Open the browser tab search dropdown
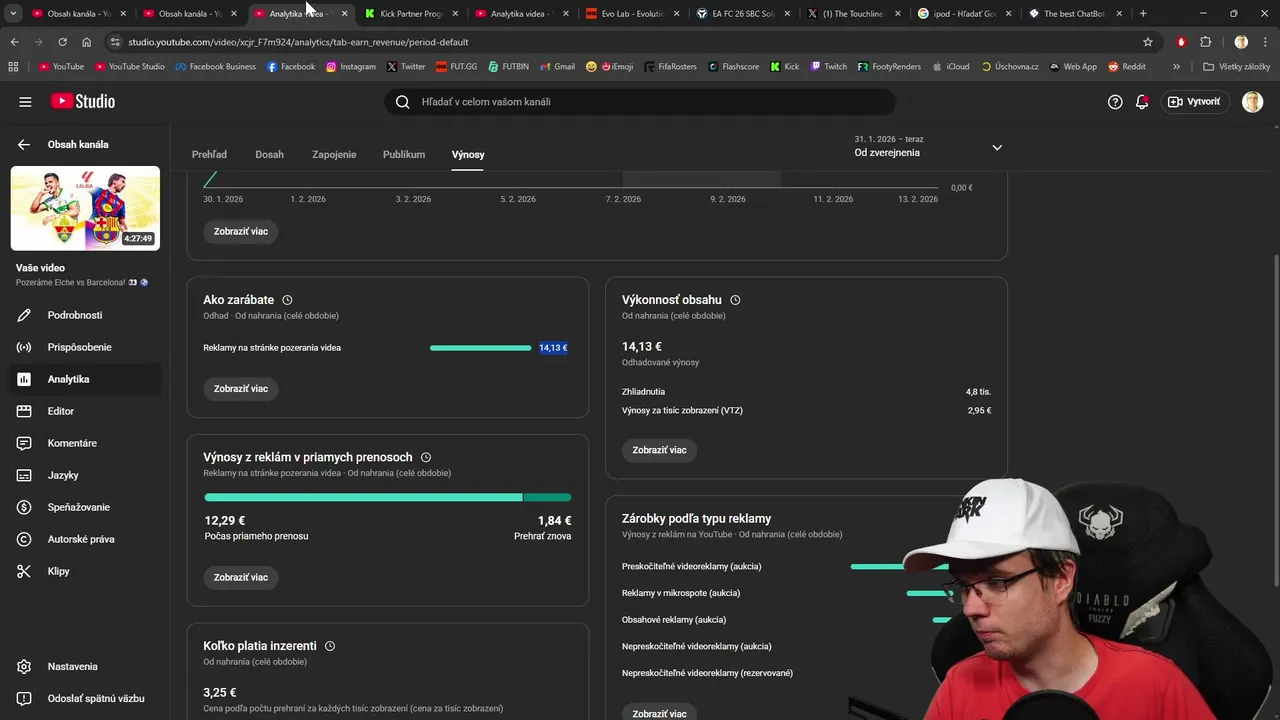This screenshot has width=1280, height=720. click(x=13, y=14)
